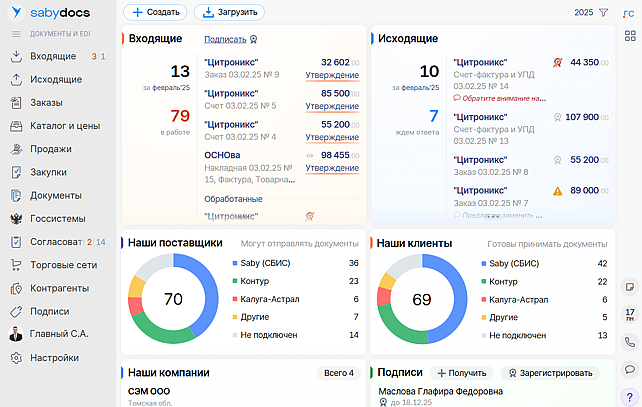Open Заказы section in the sidebar
This screenshot has width=642, height=407.
(x=46, y=103)
